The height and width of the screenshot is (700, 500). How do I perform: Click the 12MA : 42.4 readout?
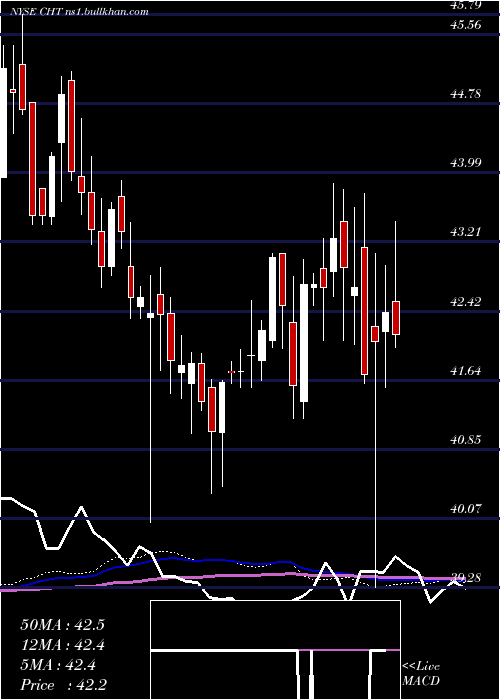tap(62, 645)
